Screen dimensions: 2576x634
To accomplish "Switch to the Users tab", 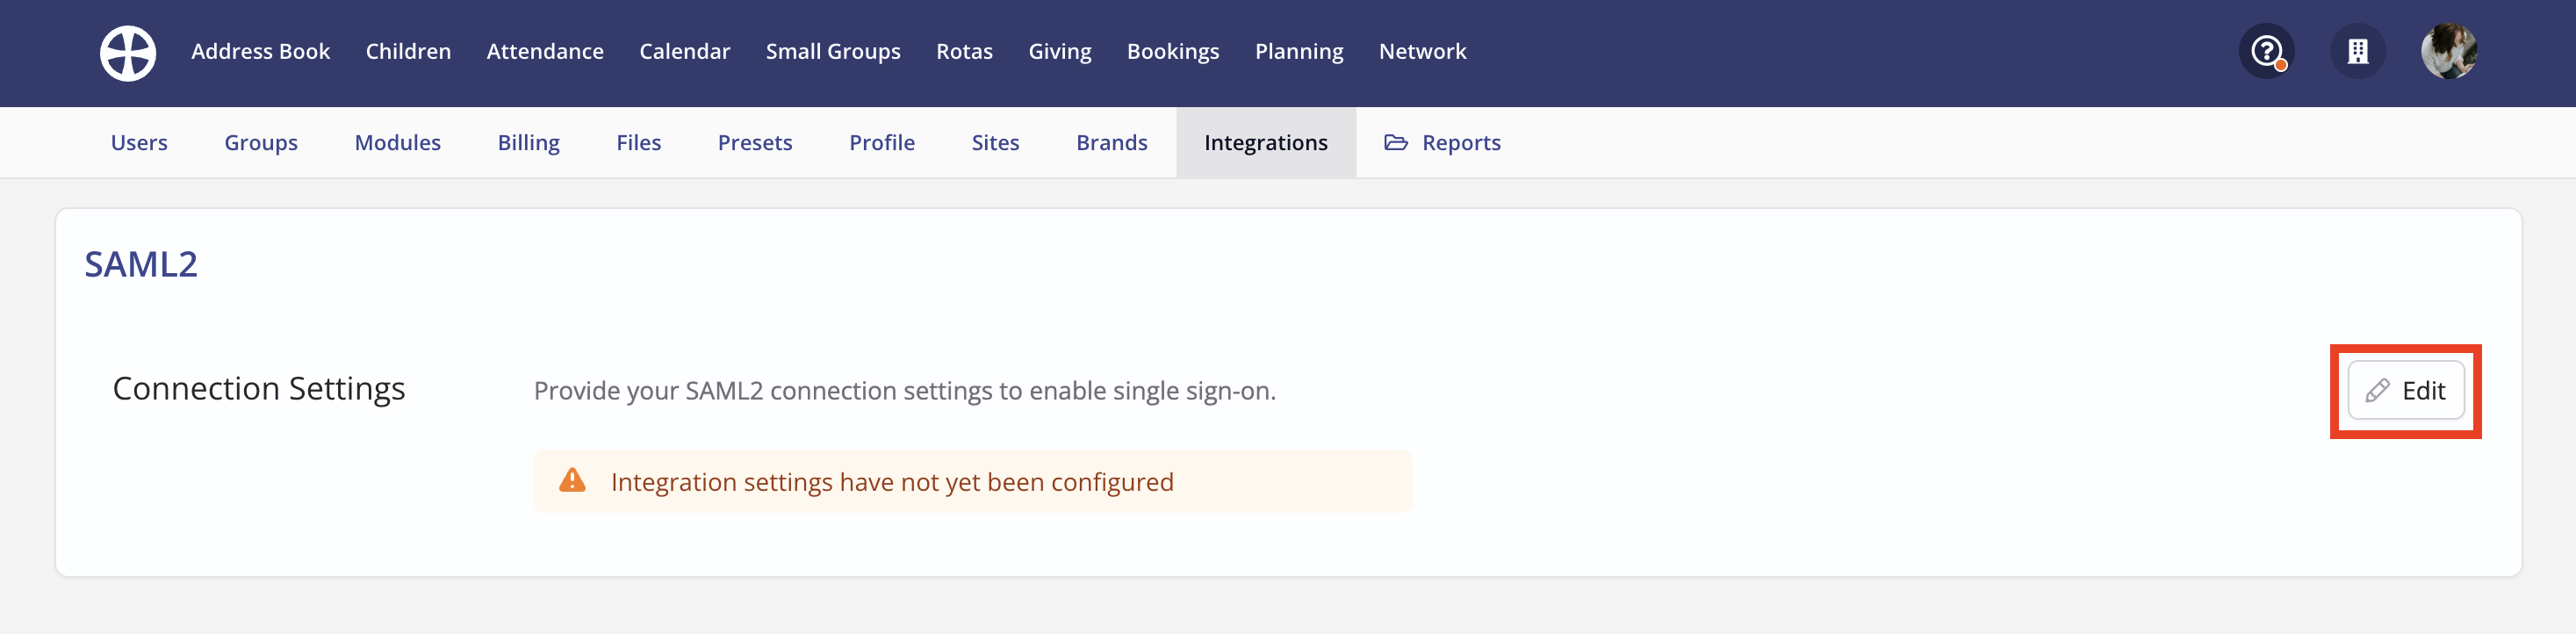I will pyautogui.click(x=139, y=143).
